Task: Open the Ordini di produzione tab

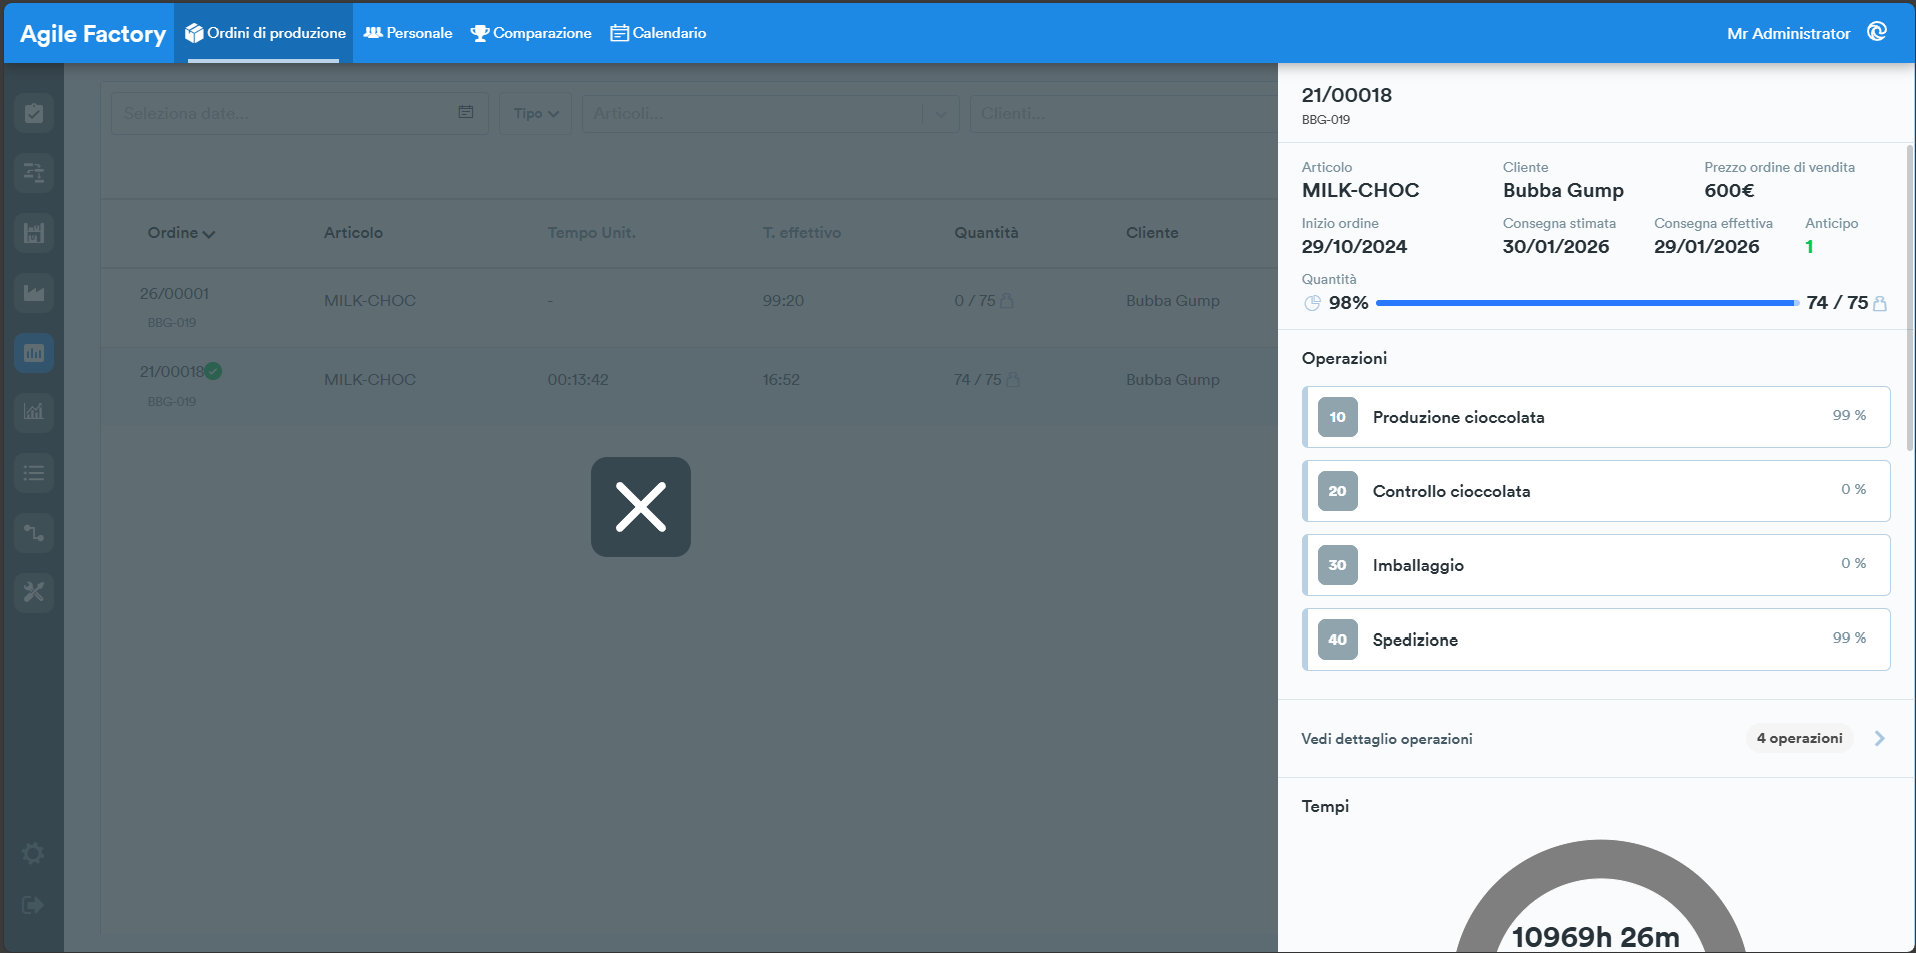Action: tap(265, 33)
